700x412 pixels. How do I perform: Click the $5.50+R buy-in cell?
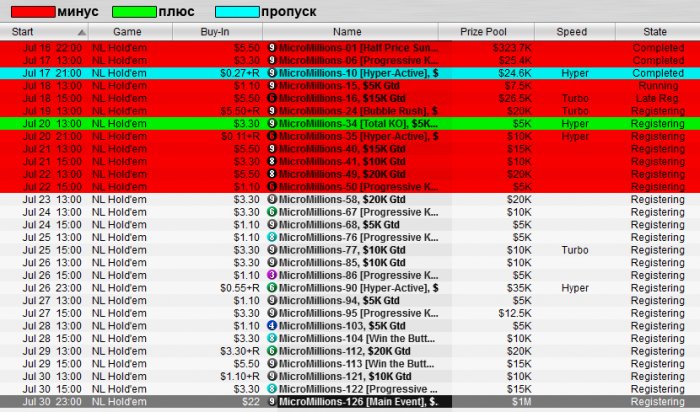point(240,111)
